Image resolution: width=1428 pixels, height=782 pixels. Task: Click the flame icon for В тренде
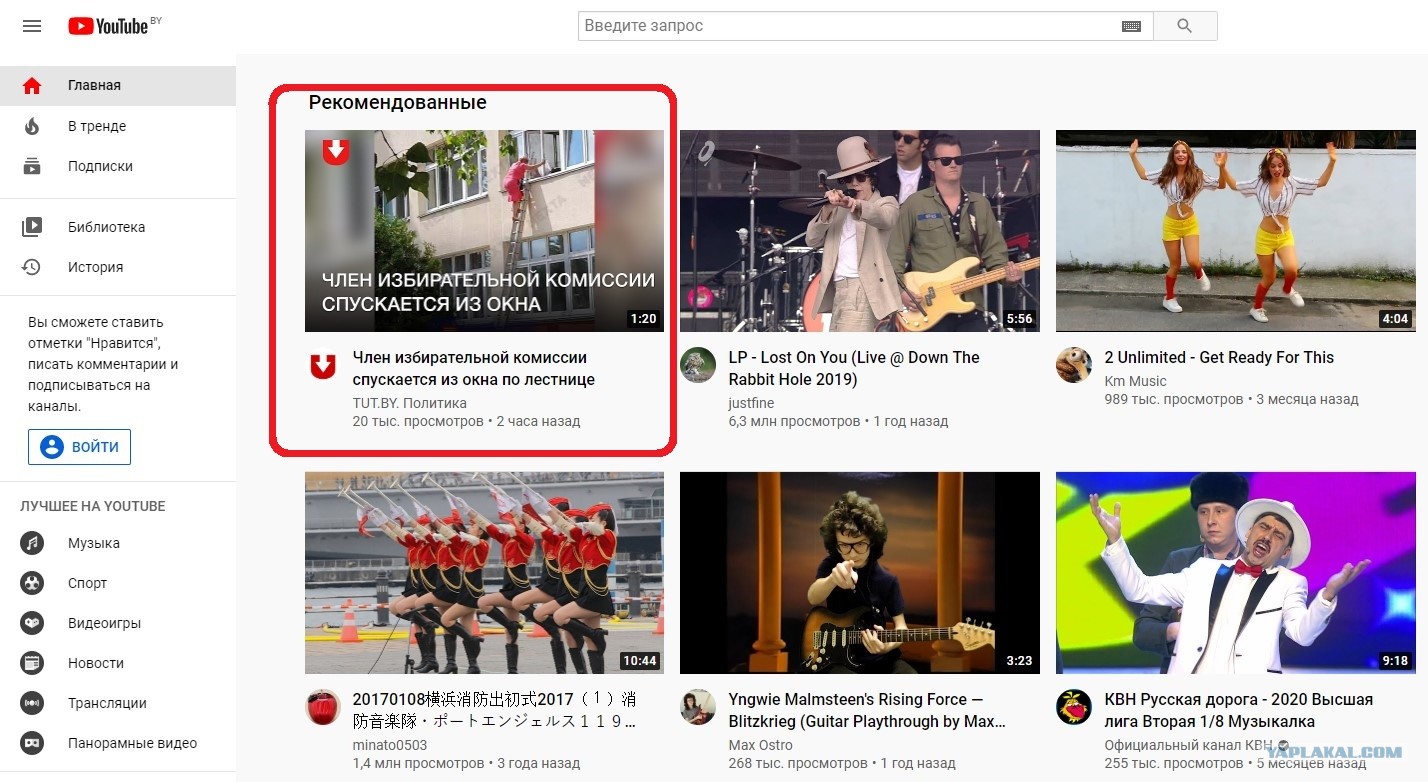[x=32, y=126]
